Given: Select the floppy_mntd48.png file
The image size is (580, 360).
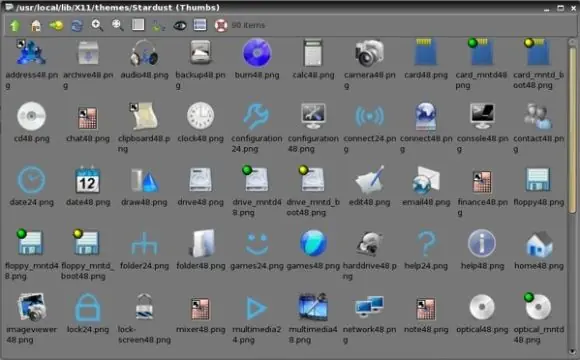Looking at the screenshot, I should pos(30,242).
